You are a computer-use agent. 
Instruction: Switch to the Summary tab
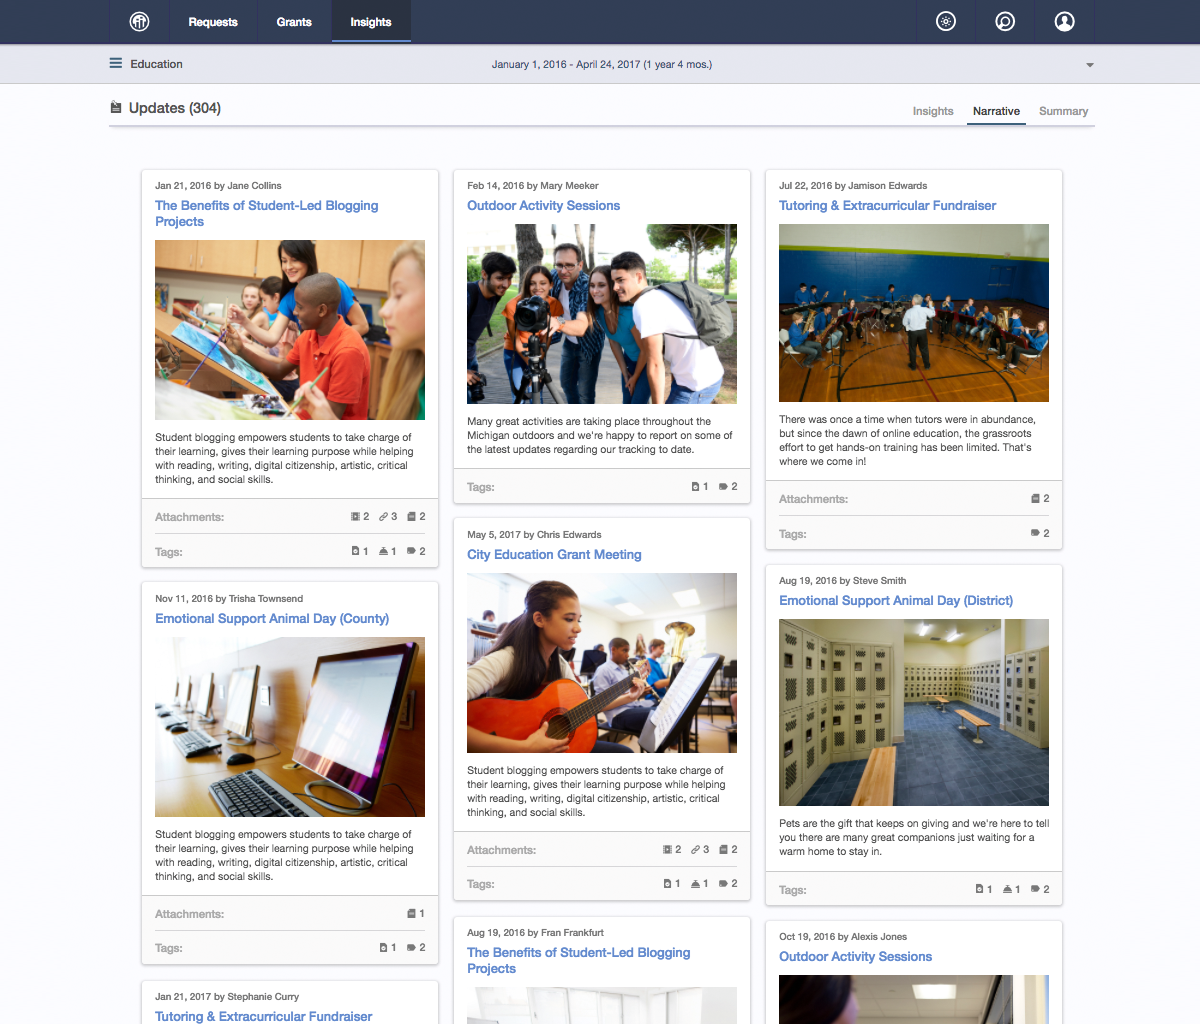(1063, 111)
